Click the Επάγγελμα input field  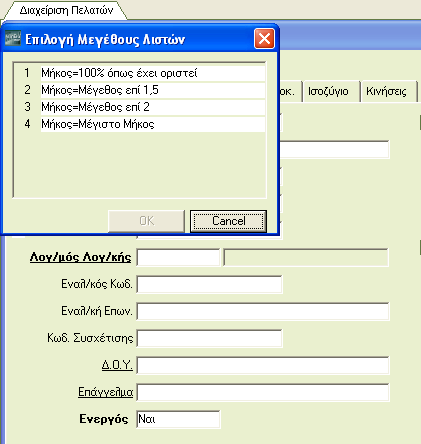point(263,392)
